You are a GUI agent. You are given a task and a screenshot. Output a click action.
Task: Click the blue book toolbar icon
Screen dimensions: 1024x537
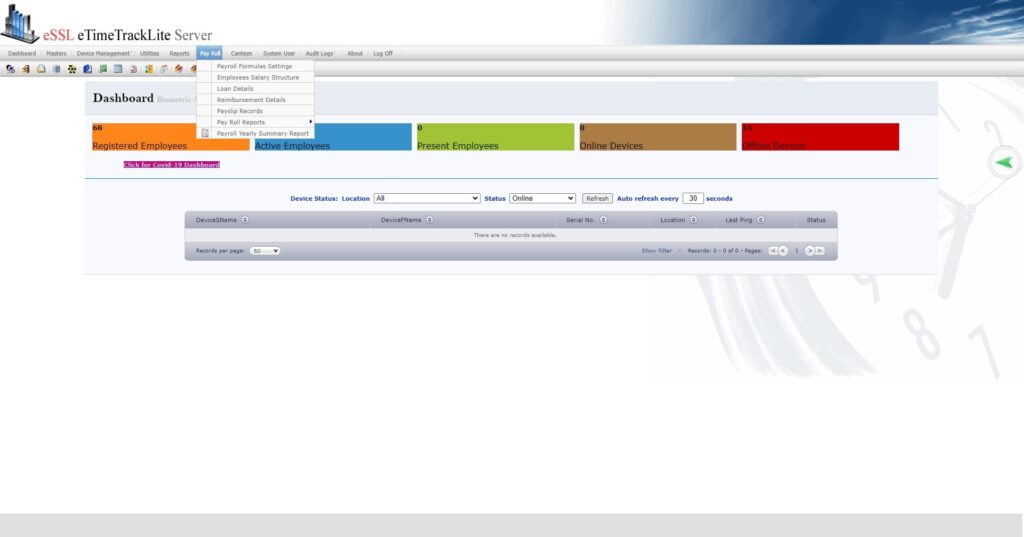click(x=88, y=69)
